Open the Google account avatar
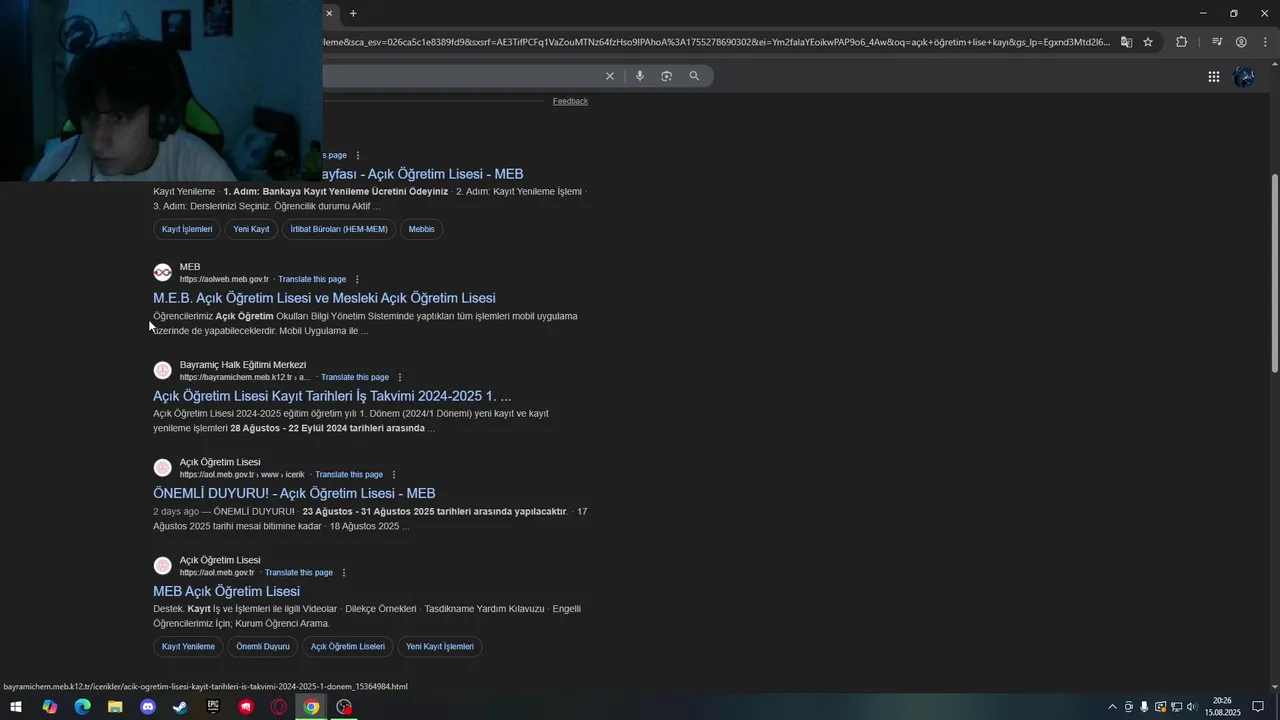 pyautogui.click(x=1244, y=76)
